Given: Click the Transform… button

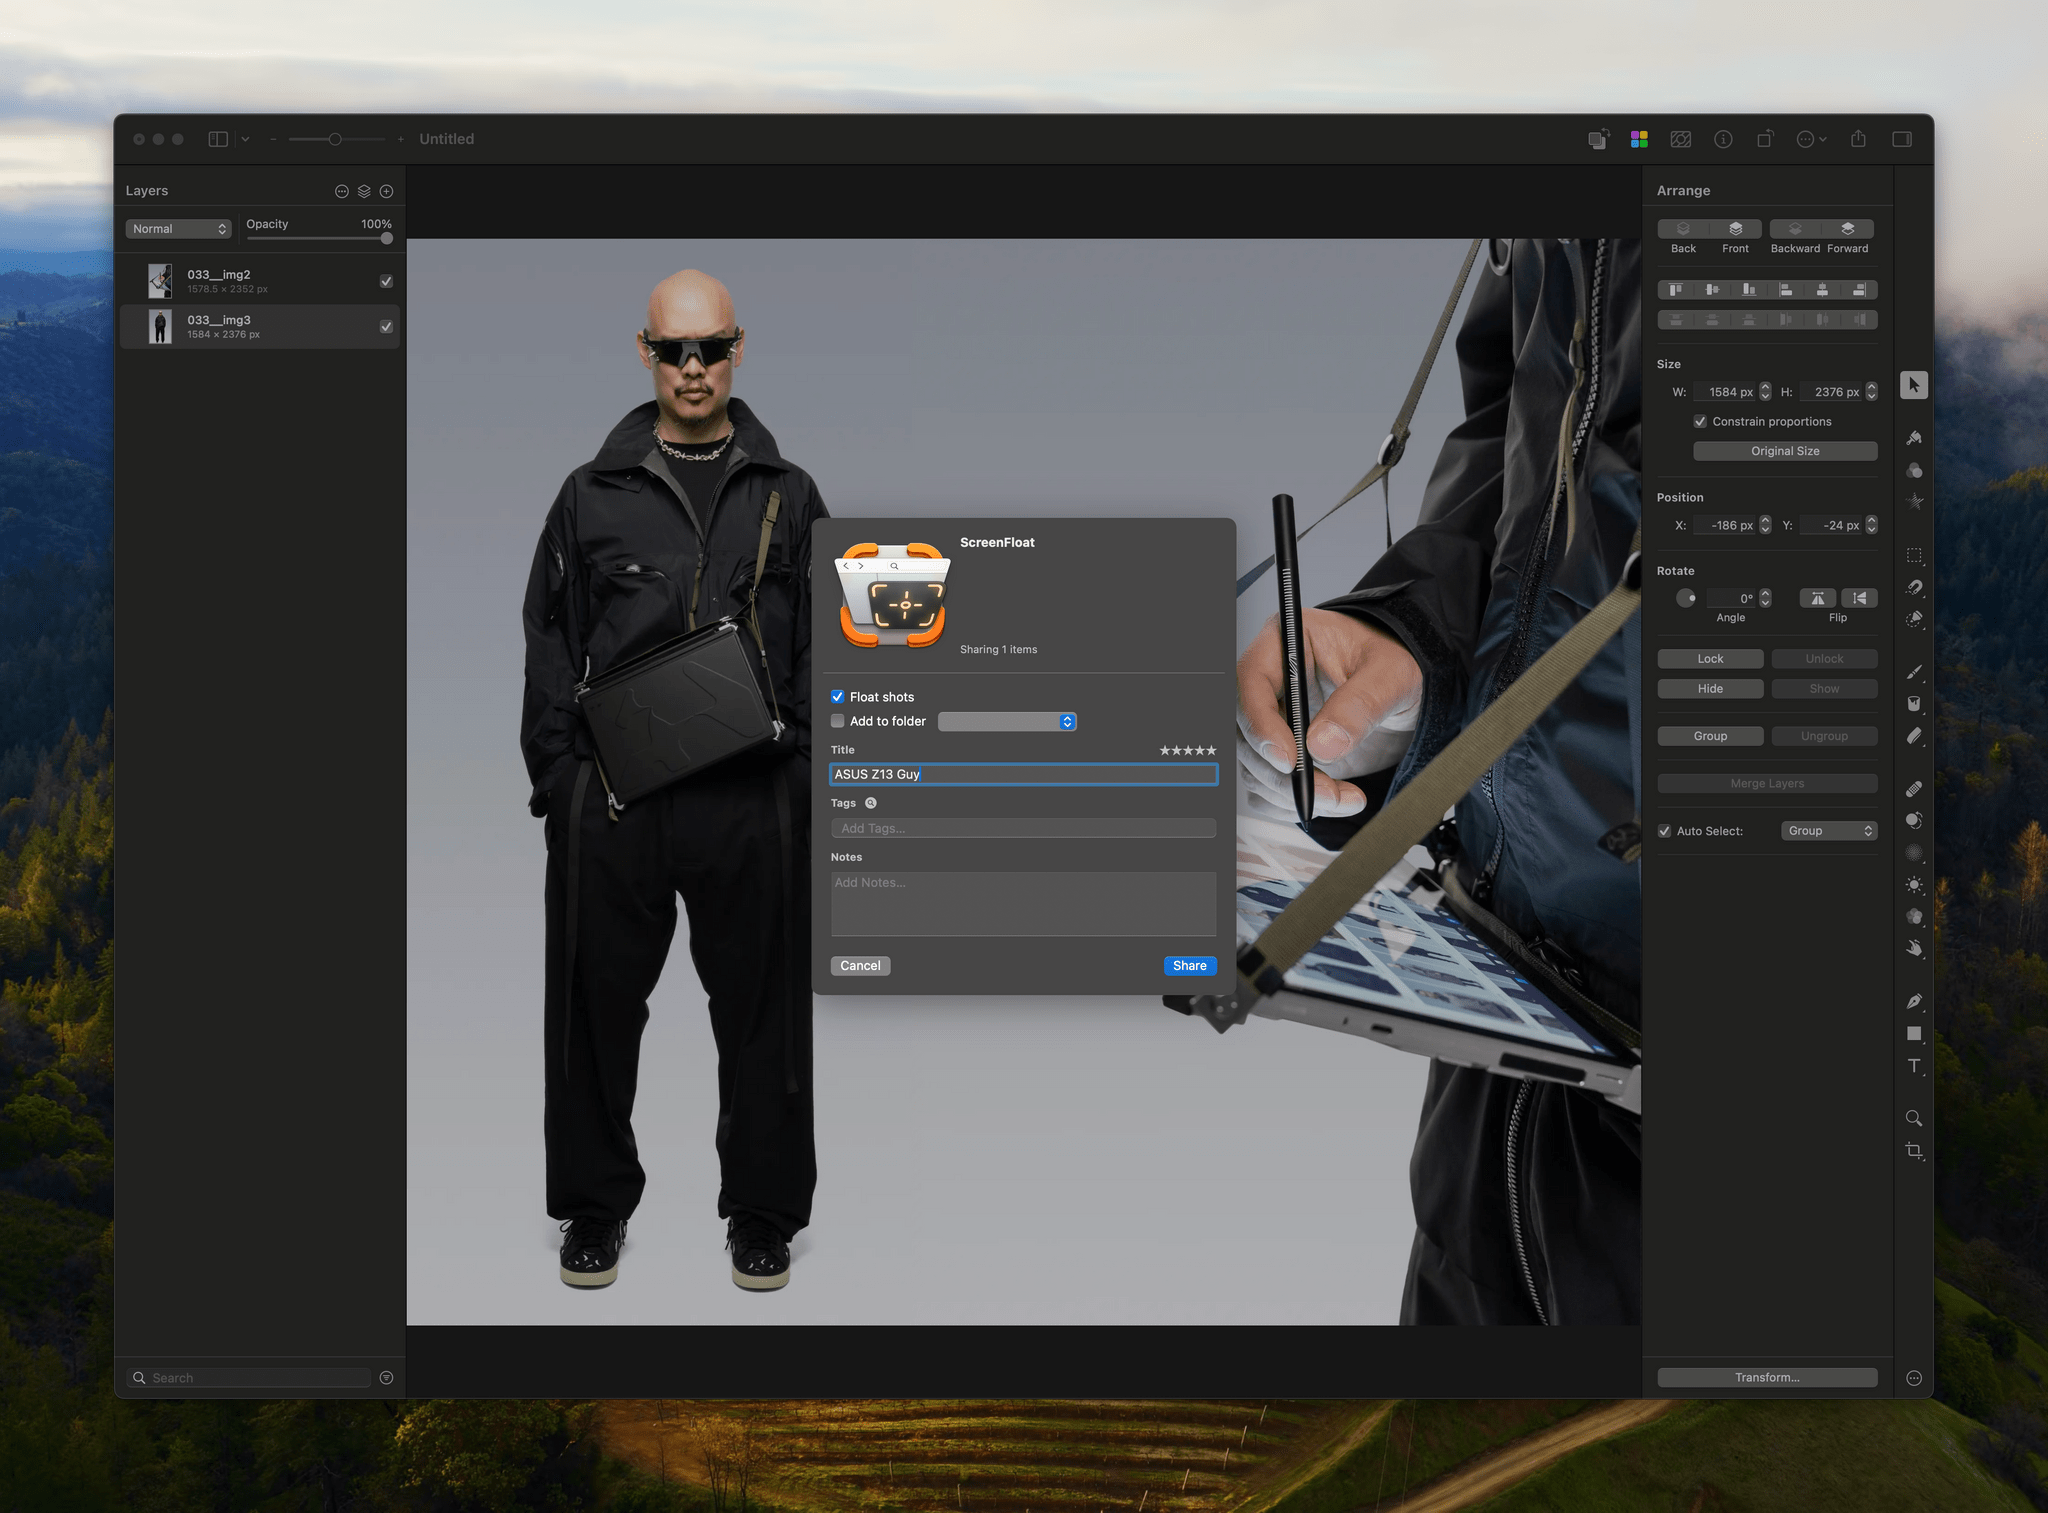Looking at the screenshot, I should click(1767, 1378).
